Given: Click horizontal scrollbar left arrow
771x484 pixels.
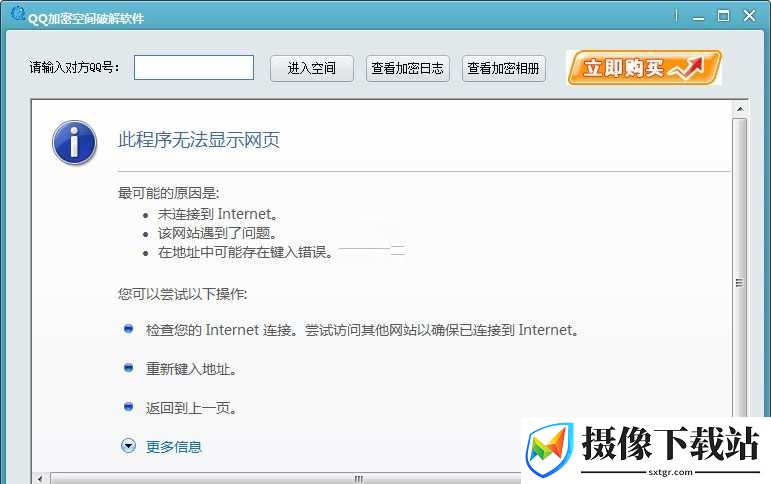Looking at the screenshot, I should tap(40, 478).
